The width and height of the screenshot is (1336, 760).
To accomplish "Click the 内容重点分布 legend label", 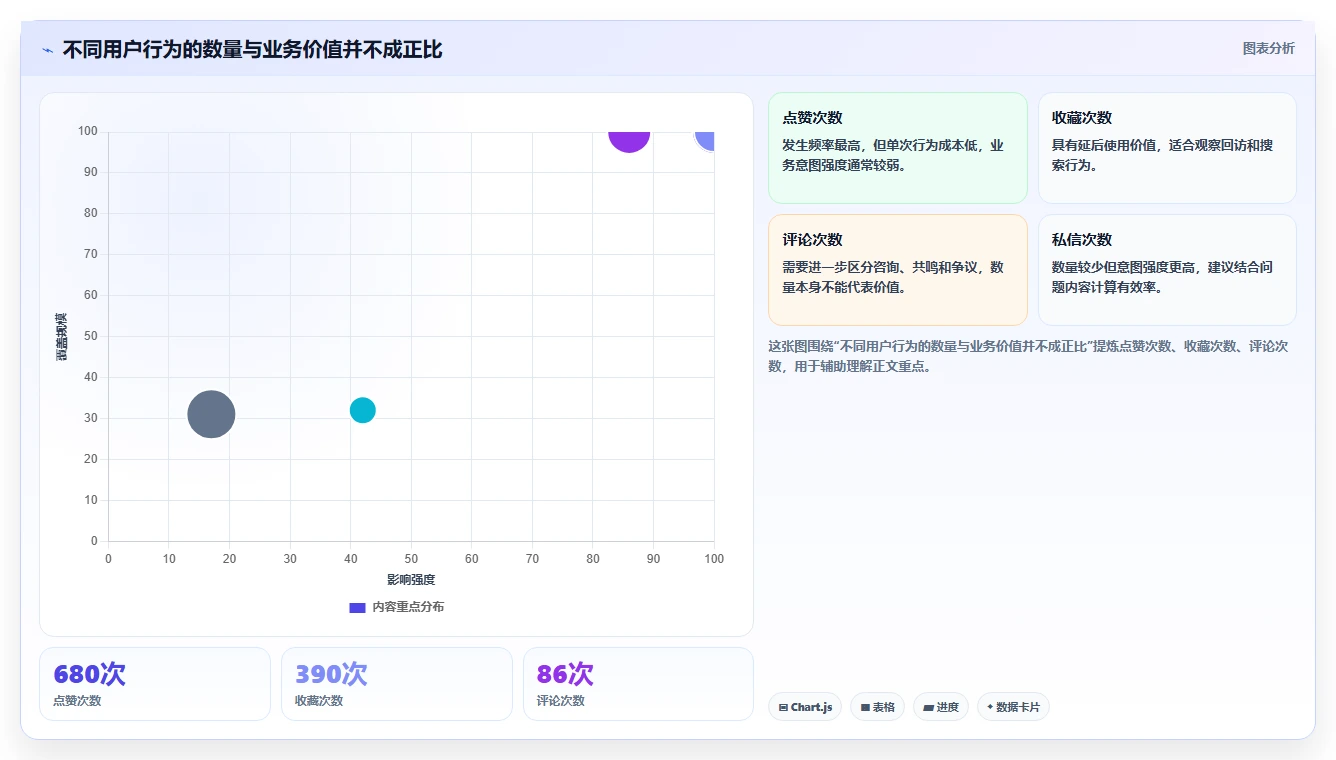I will (408, 607).
